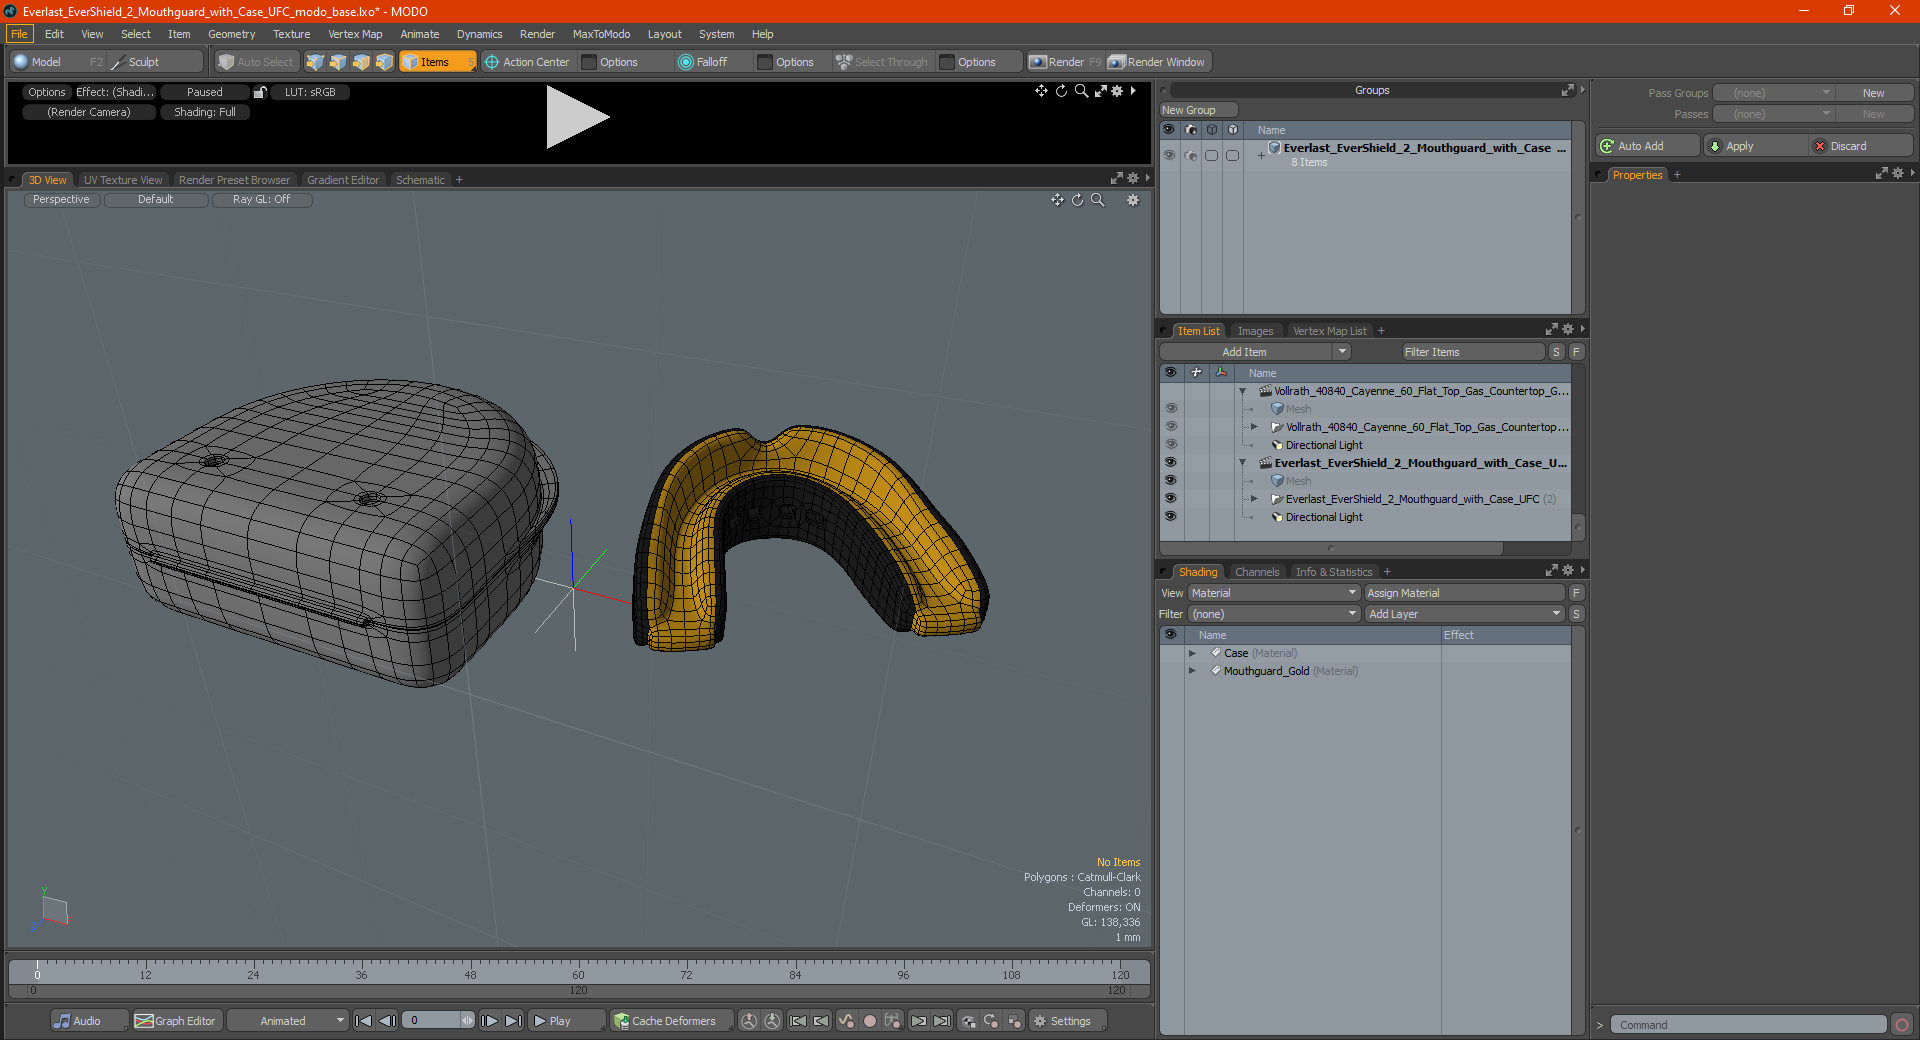Click Assign Material button

point(1464,593)
